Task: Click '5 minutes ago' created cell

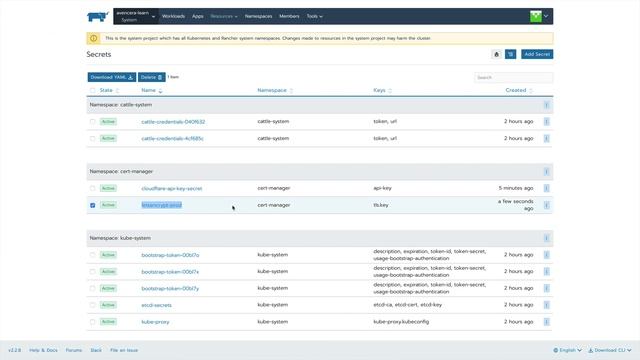Action: (516, 188)
